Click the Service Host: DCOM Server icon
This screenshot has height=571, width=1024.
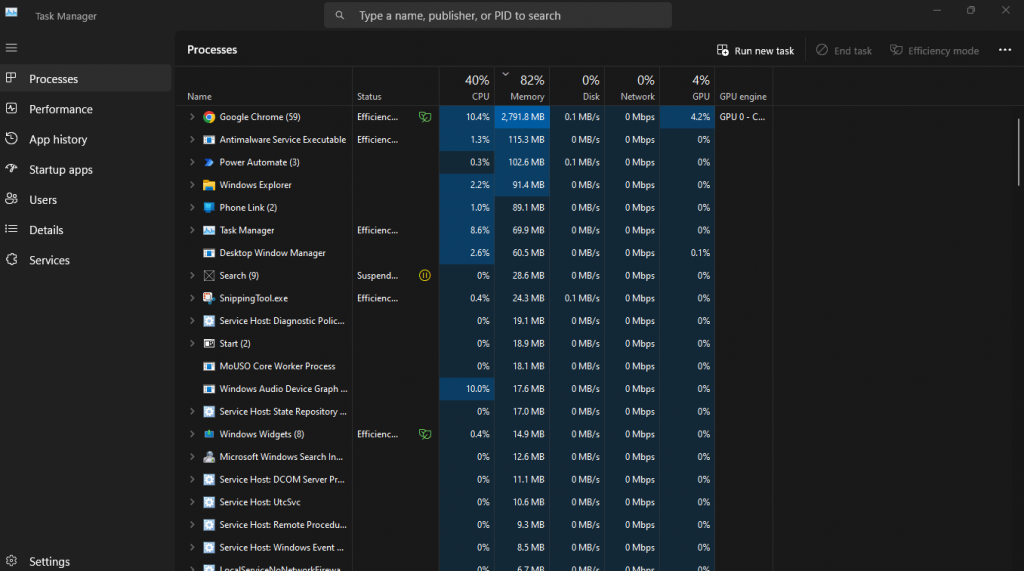(209, 480)
